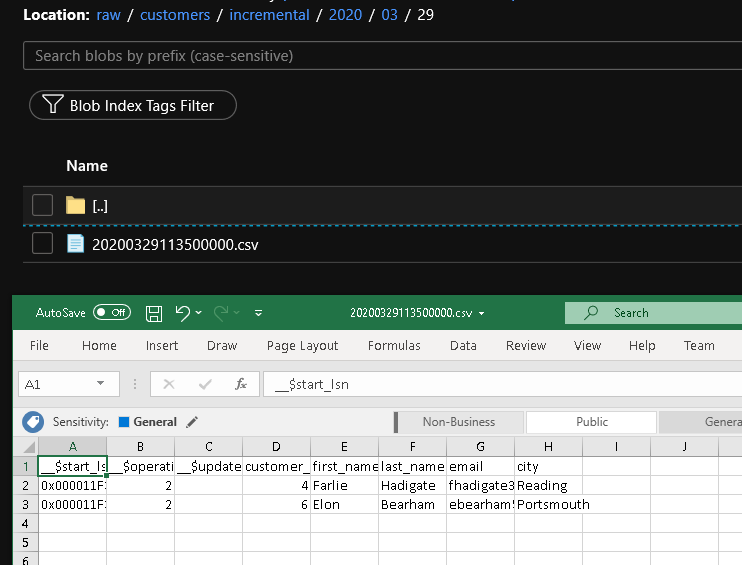The width and height of the screenshot is (742, 565).
Task: Click the Undo arrow icon
Action: [x=182, y=313]
